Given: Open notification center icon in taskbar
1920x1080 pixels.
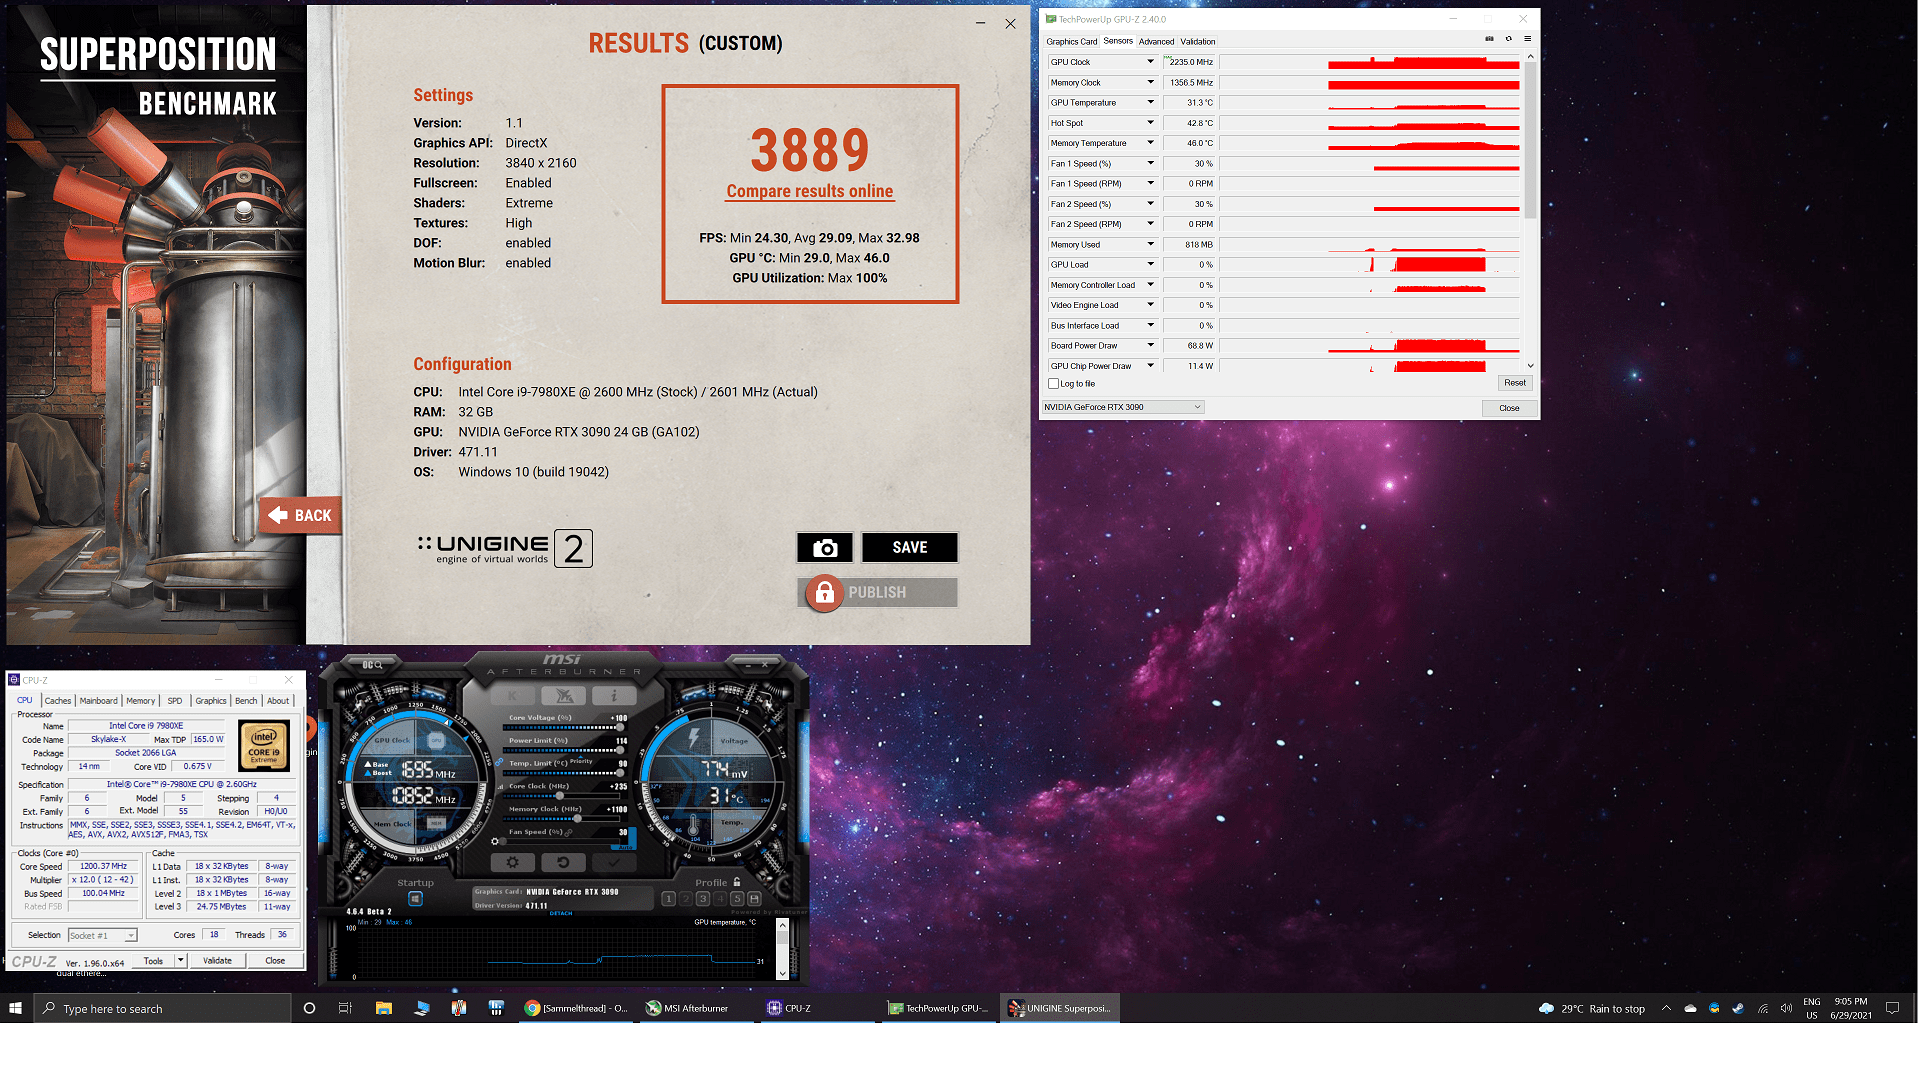Looking at the screenshot, I should pyautogui.click(x=1892, y=1008).
